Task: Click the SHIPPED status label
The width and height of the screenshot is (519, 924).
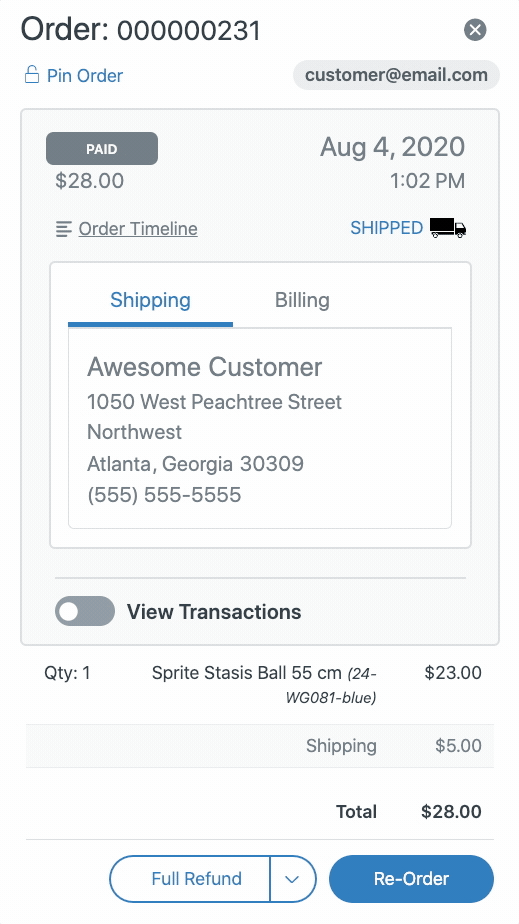Action: (x=386, y=228)
